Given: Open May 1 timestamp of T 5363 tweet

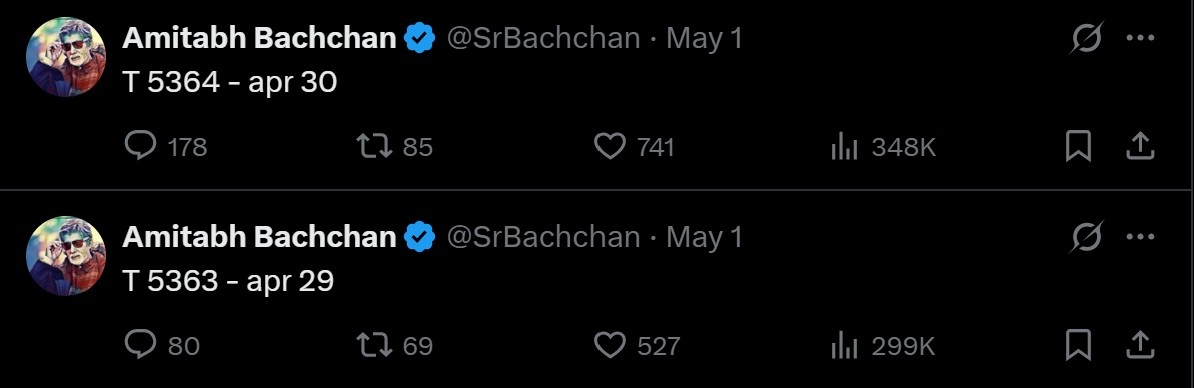Looking at the screenshot, I should tap(704, 237).
